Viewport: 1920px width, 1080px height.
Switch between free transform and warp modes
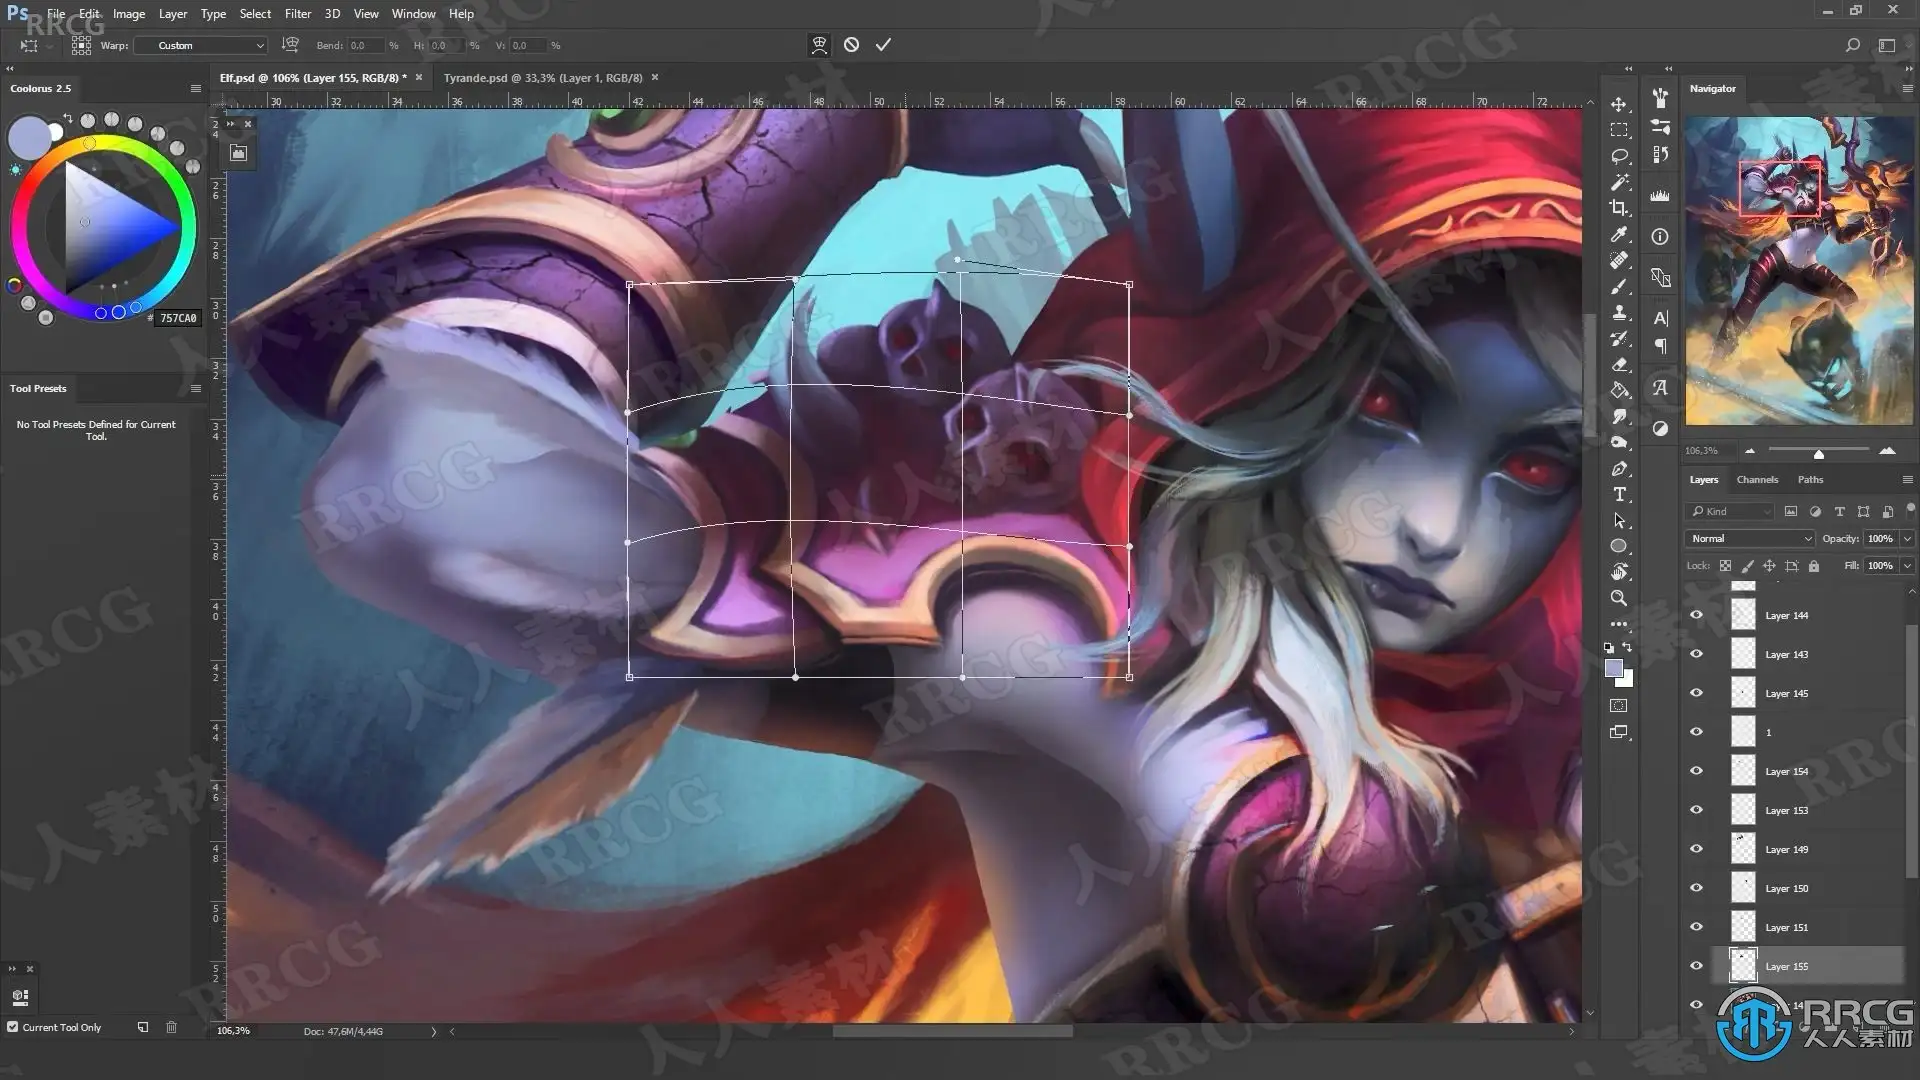click(819, 45)
